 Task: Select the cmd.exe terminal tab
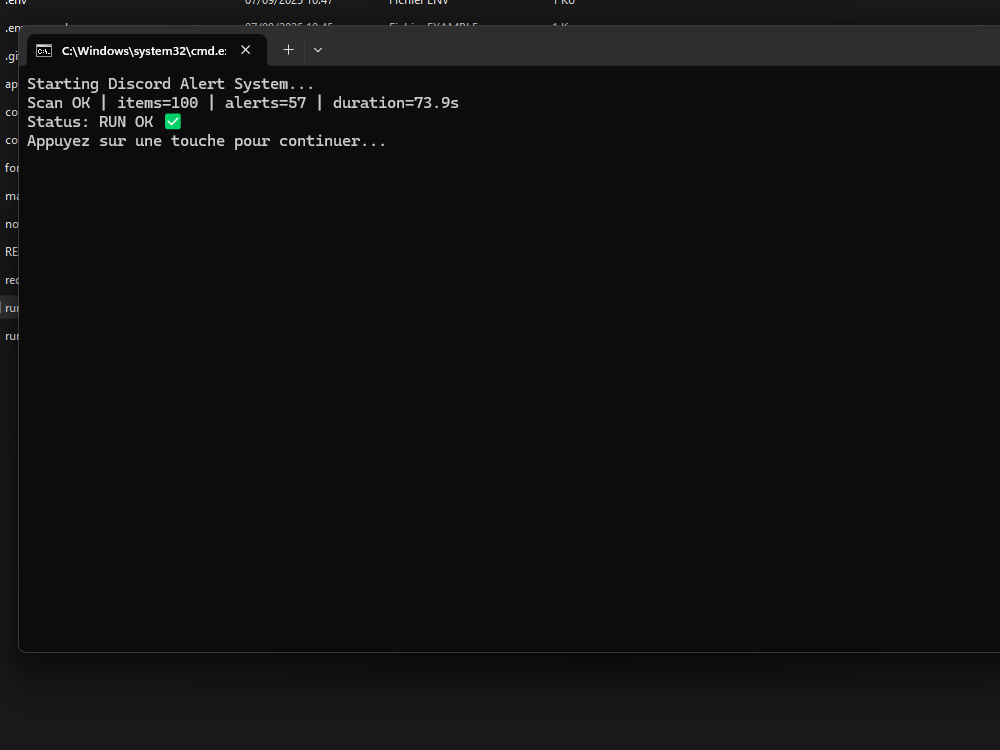click(x=146, y=50)
